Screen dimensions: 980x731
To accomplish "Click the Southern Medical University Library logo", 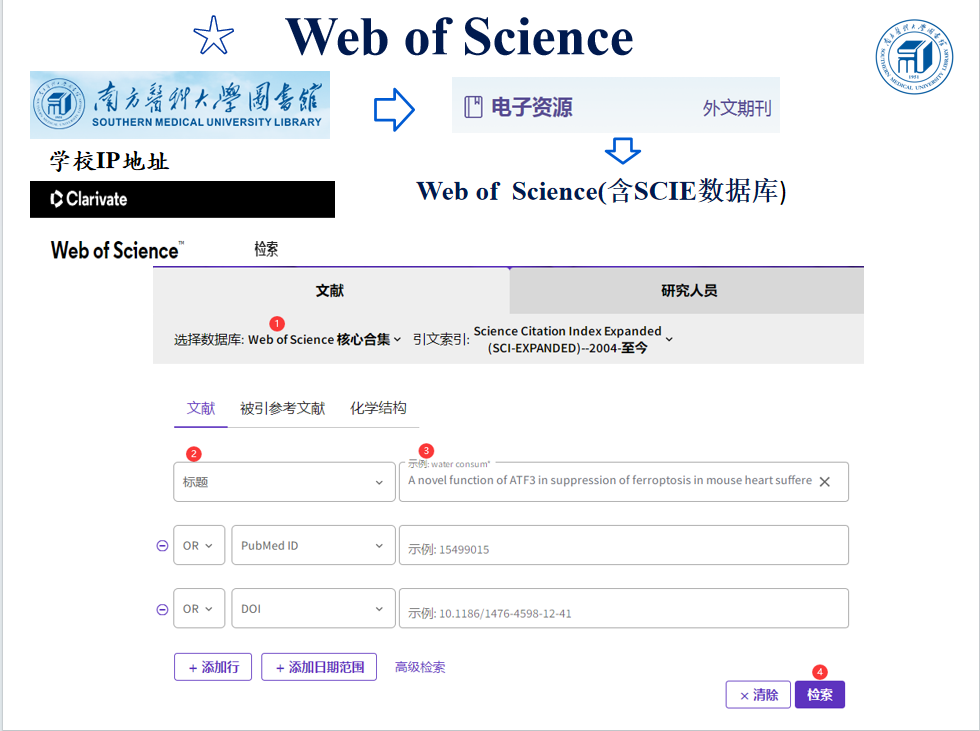I will pos(180,105).
